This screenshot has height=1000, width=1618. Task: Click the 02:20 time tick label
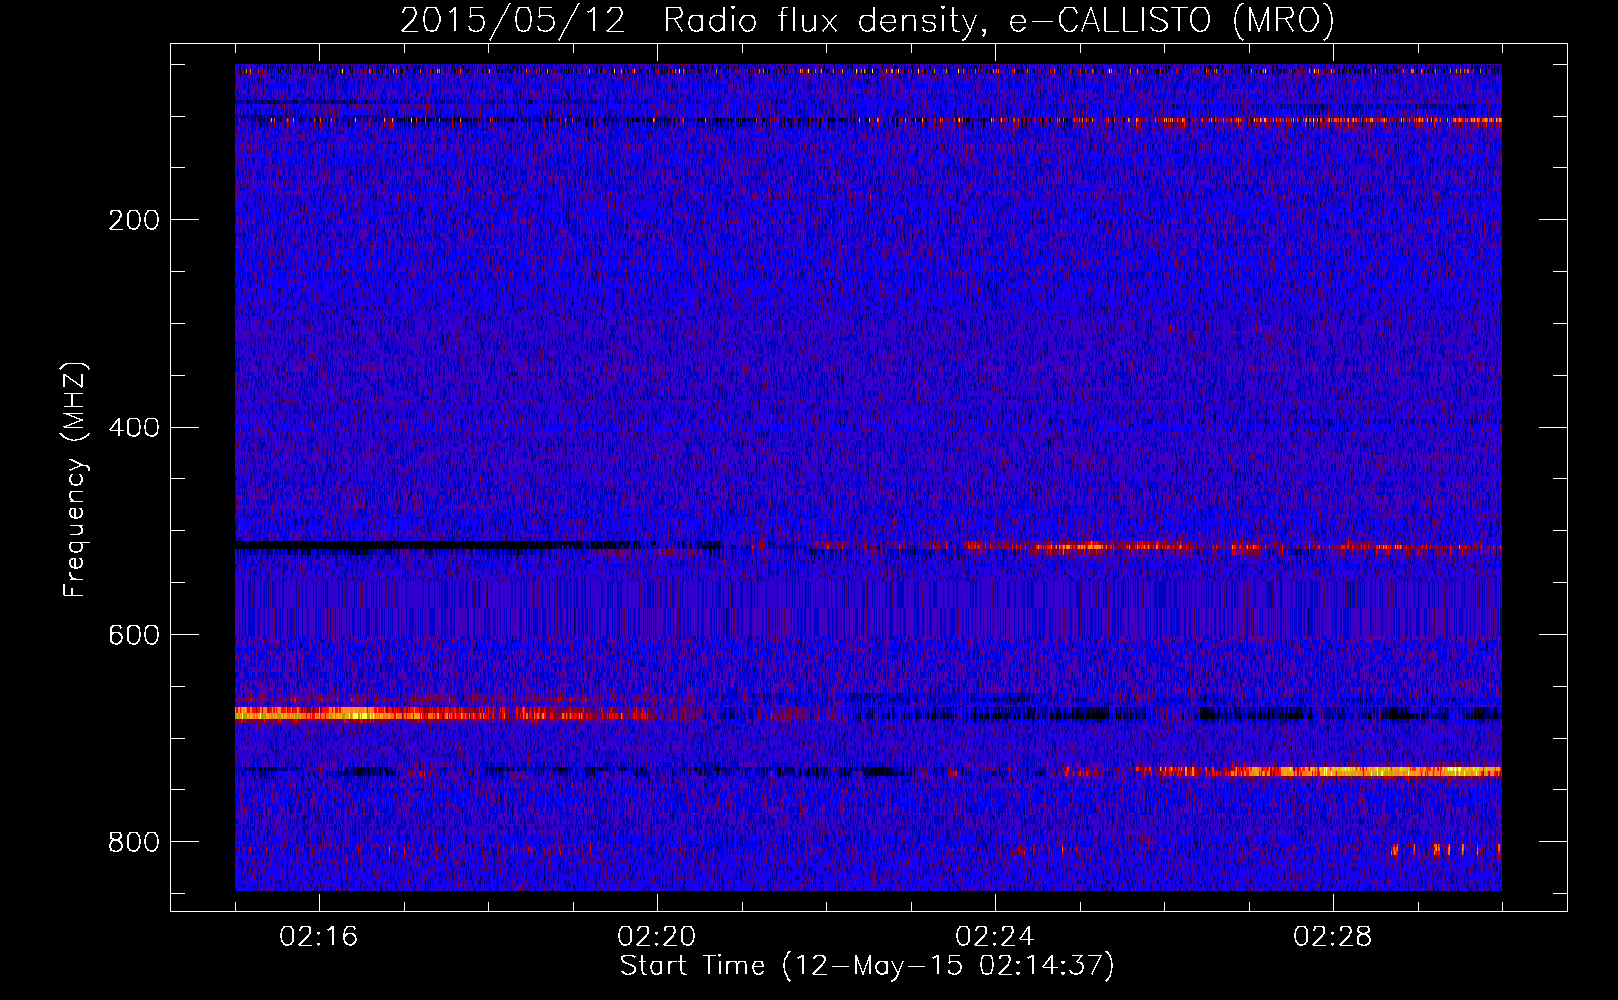(657, 937)
